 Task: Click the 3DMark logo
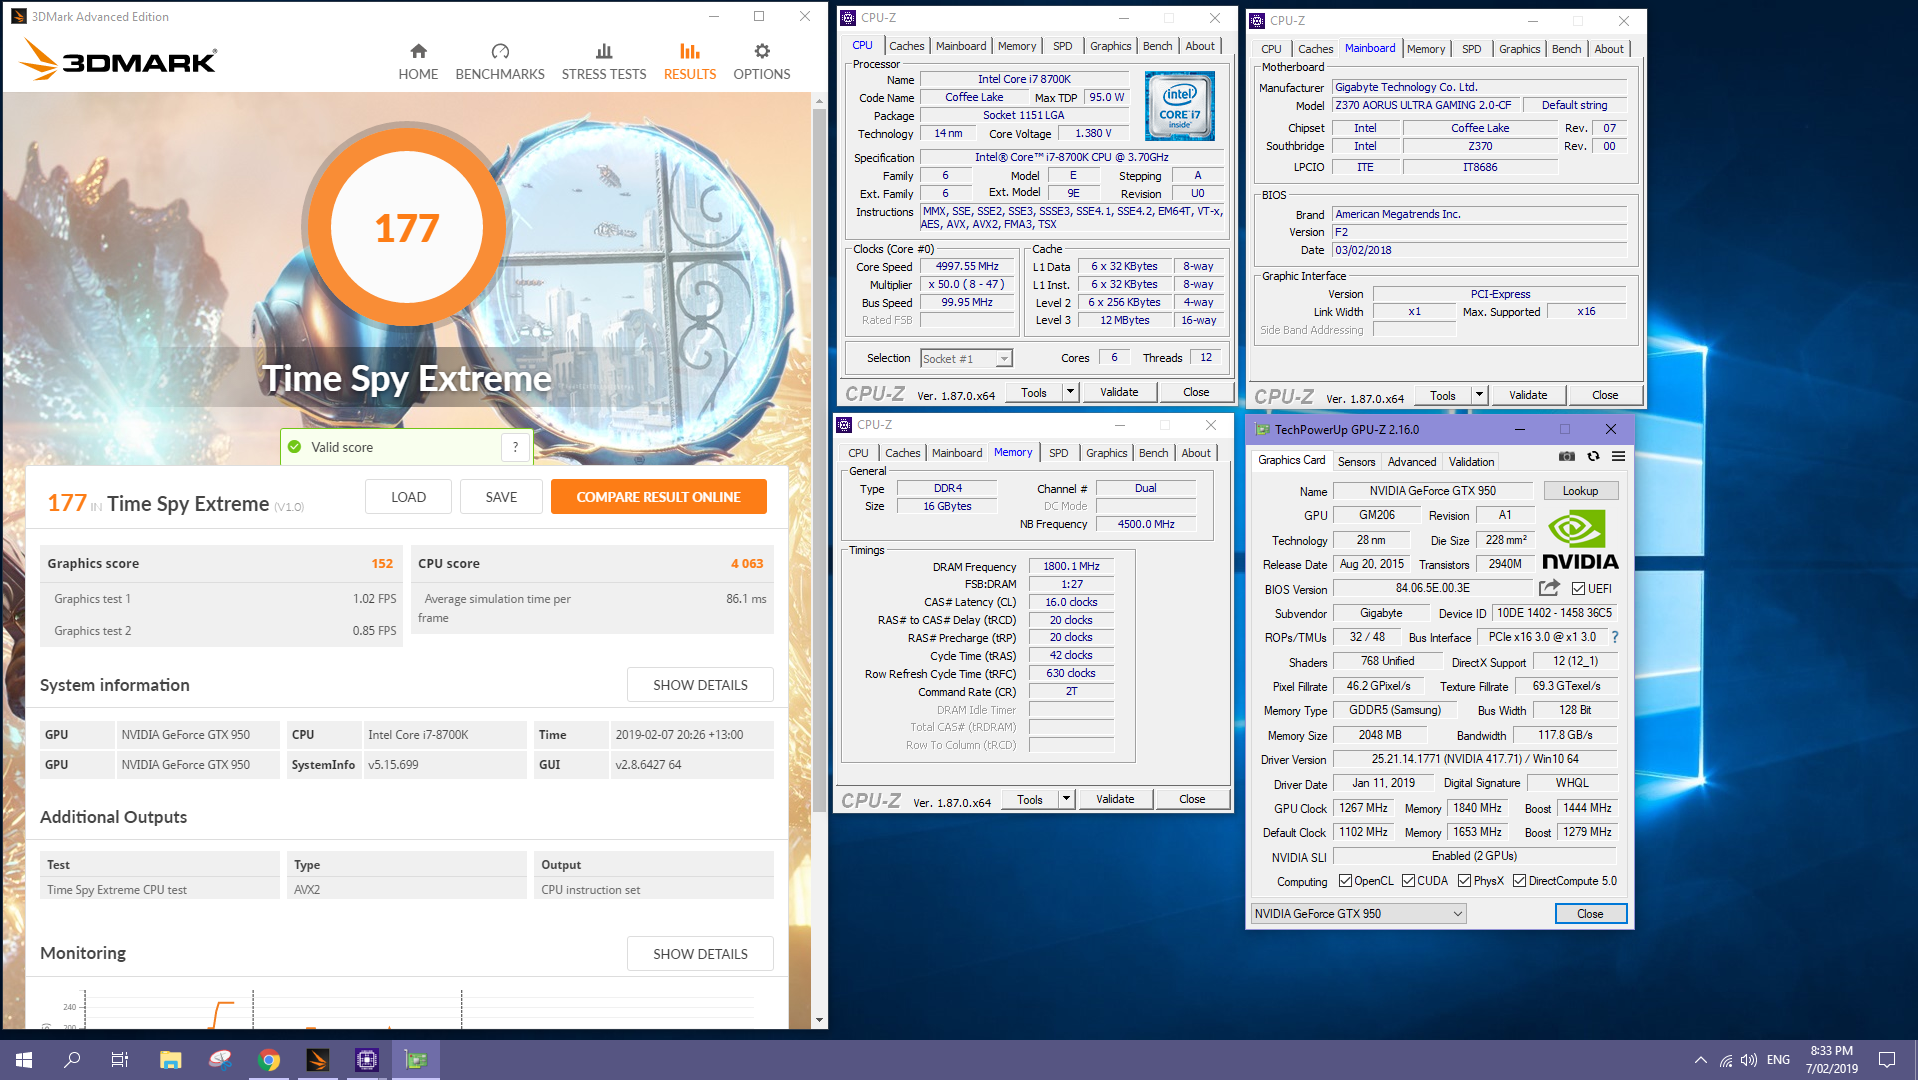(x=118, y=60)
